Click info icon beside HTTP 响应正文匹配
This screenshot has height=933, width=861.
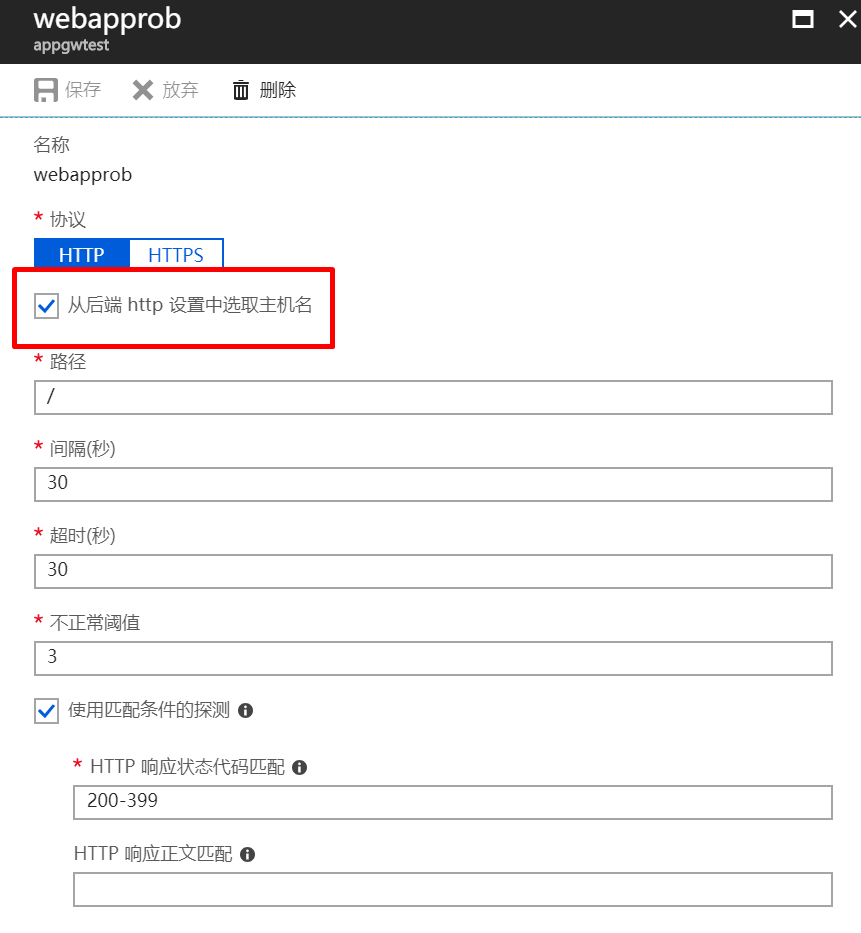click(247, 854)
